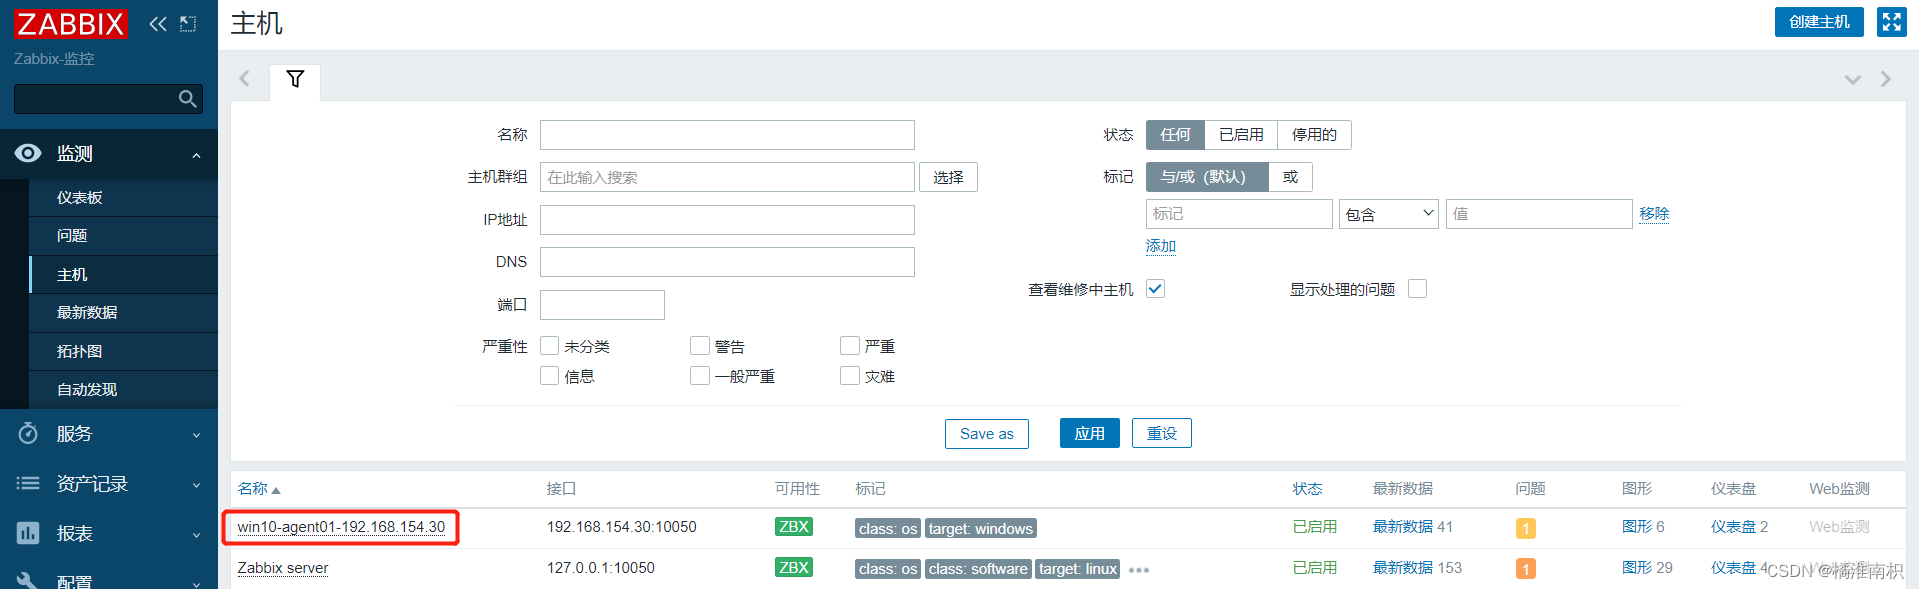Click the 添加 tag link
Viewport: 1919px width, 589px height.
pos(1161,246)
